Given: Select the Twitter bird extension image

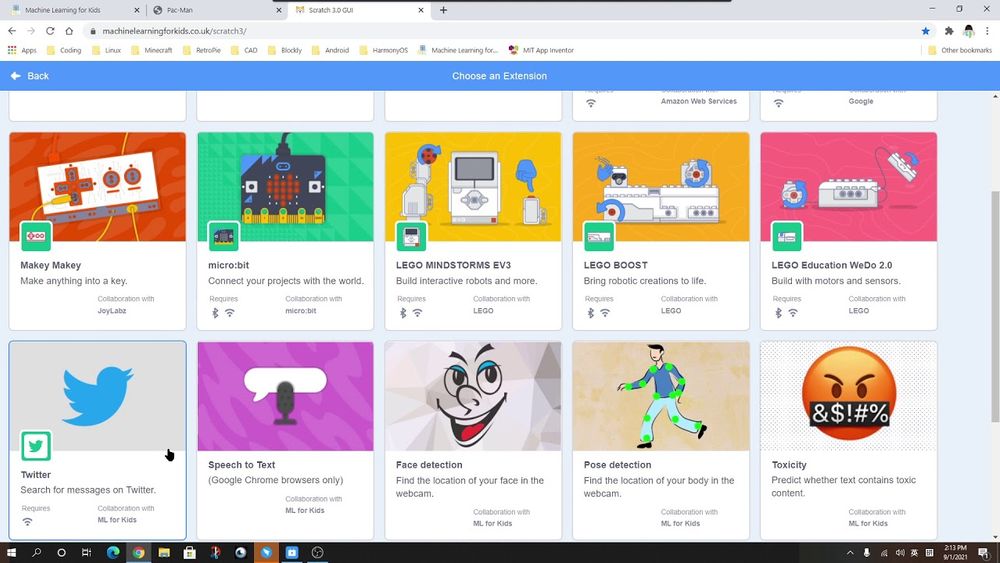Looking at the screenshot, I should (x=98, y=396).
